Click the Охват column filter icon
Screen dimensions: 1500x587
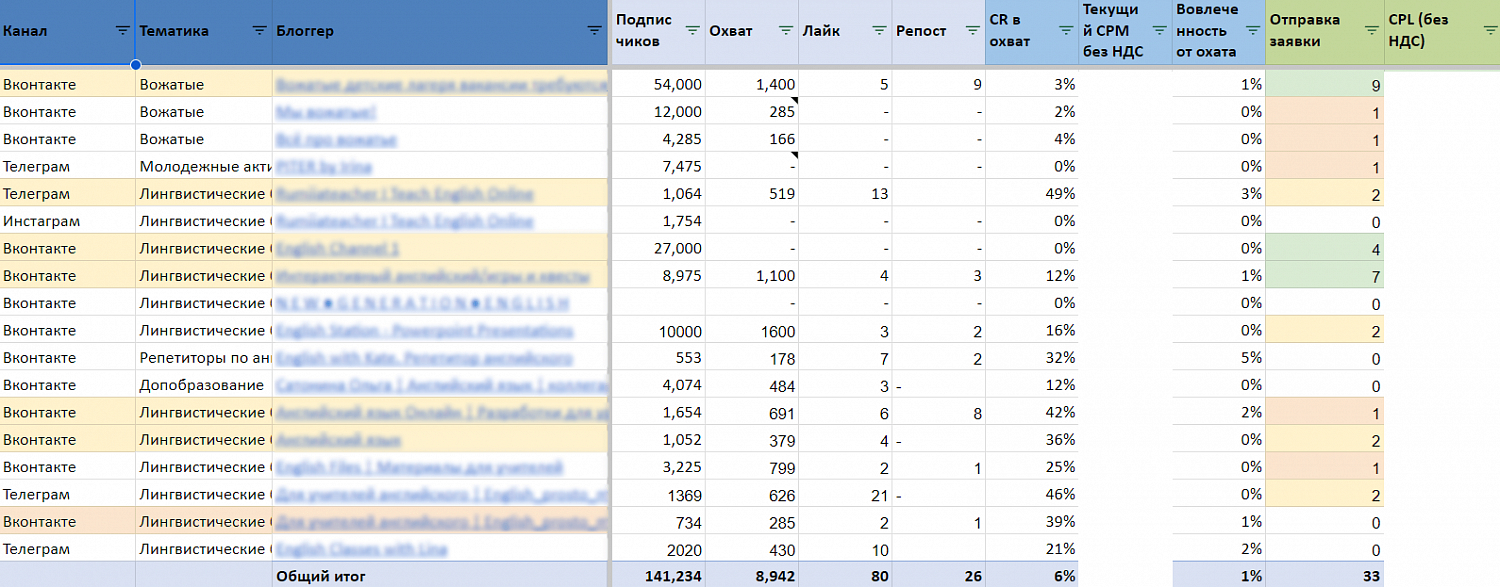click(x=786, y=31)
